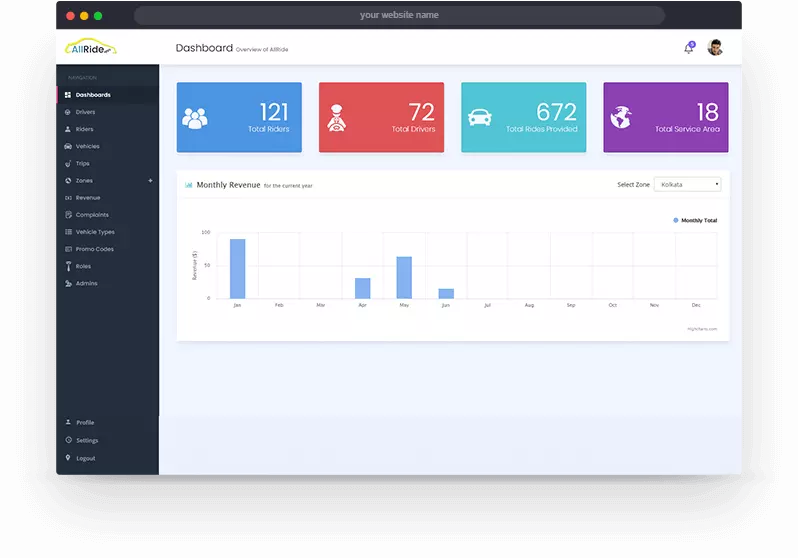Click the Vehicles car icon in sidebar
The image size is (798, 558).
(68, 146)
